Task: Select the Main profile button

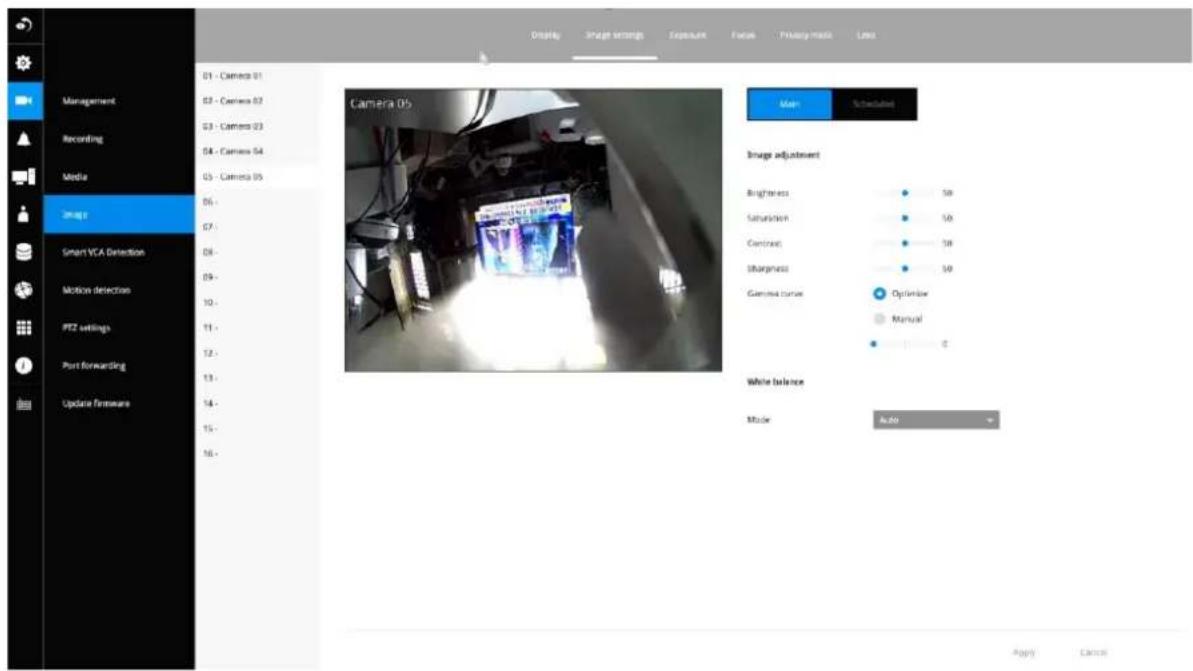Action: click(790, 104)
